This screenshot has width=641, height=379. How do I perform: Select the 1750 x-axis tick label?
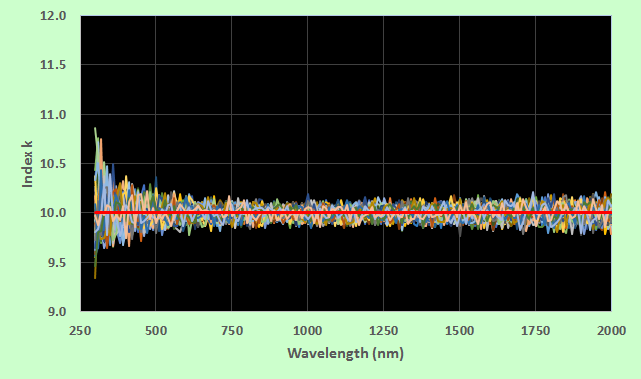[x=535, y=330]
